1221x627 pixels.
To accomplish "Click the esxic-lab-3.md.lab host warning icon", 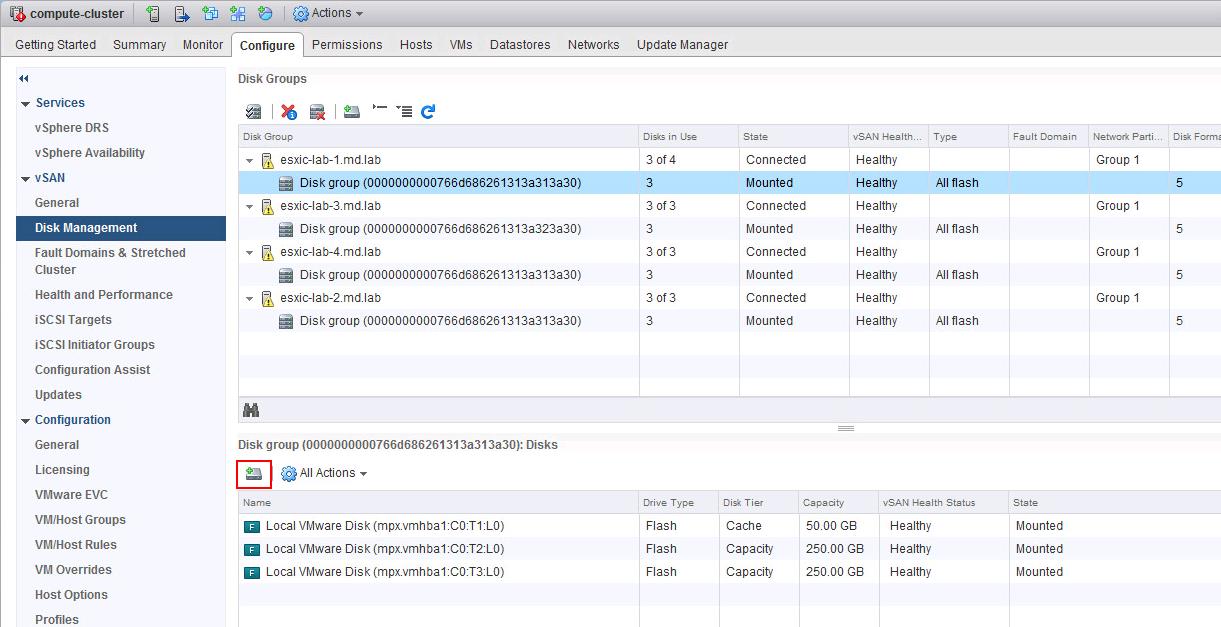I will tap(267, 206).
